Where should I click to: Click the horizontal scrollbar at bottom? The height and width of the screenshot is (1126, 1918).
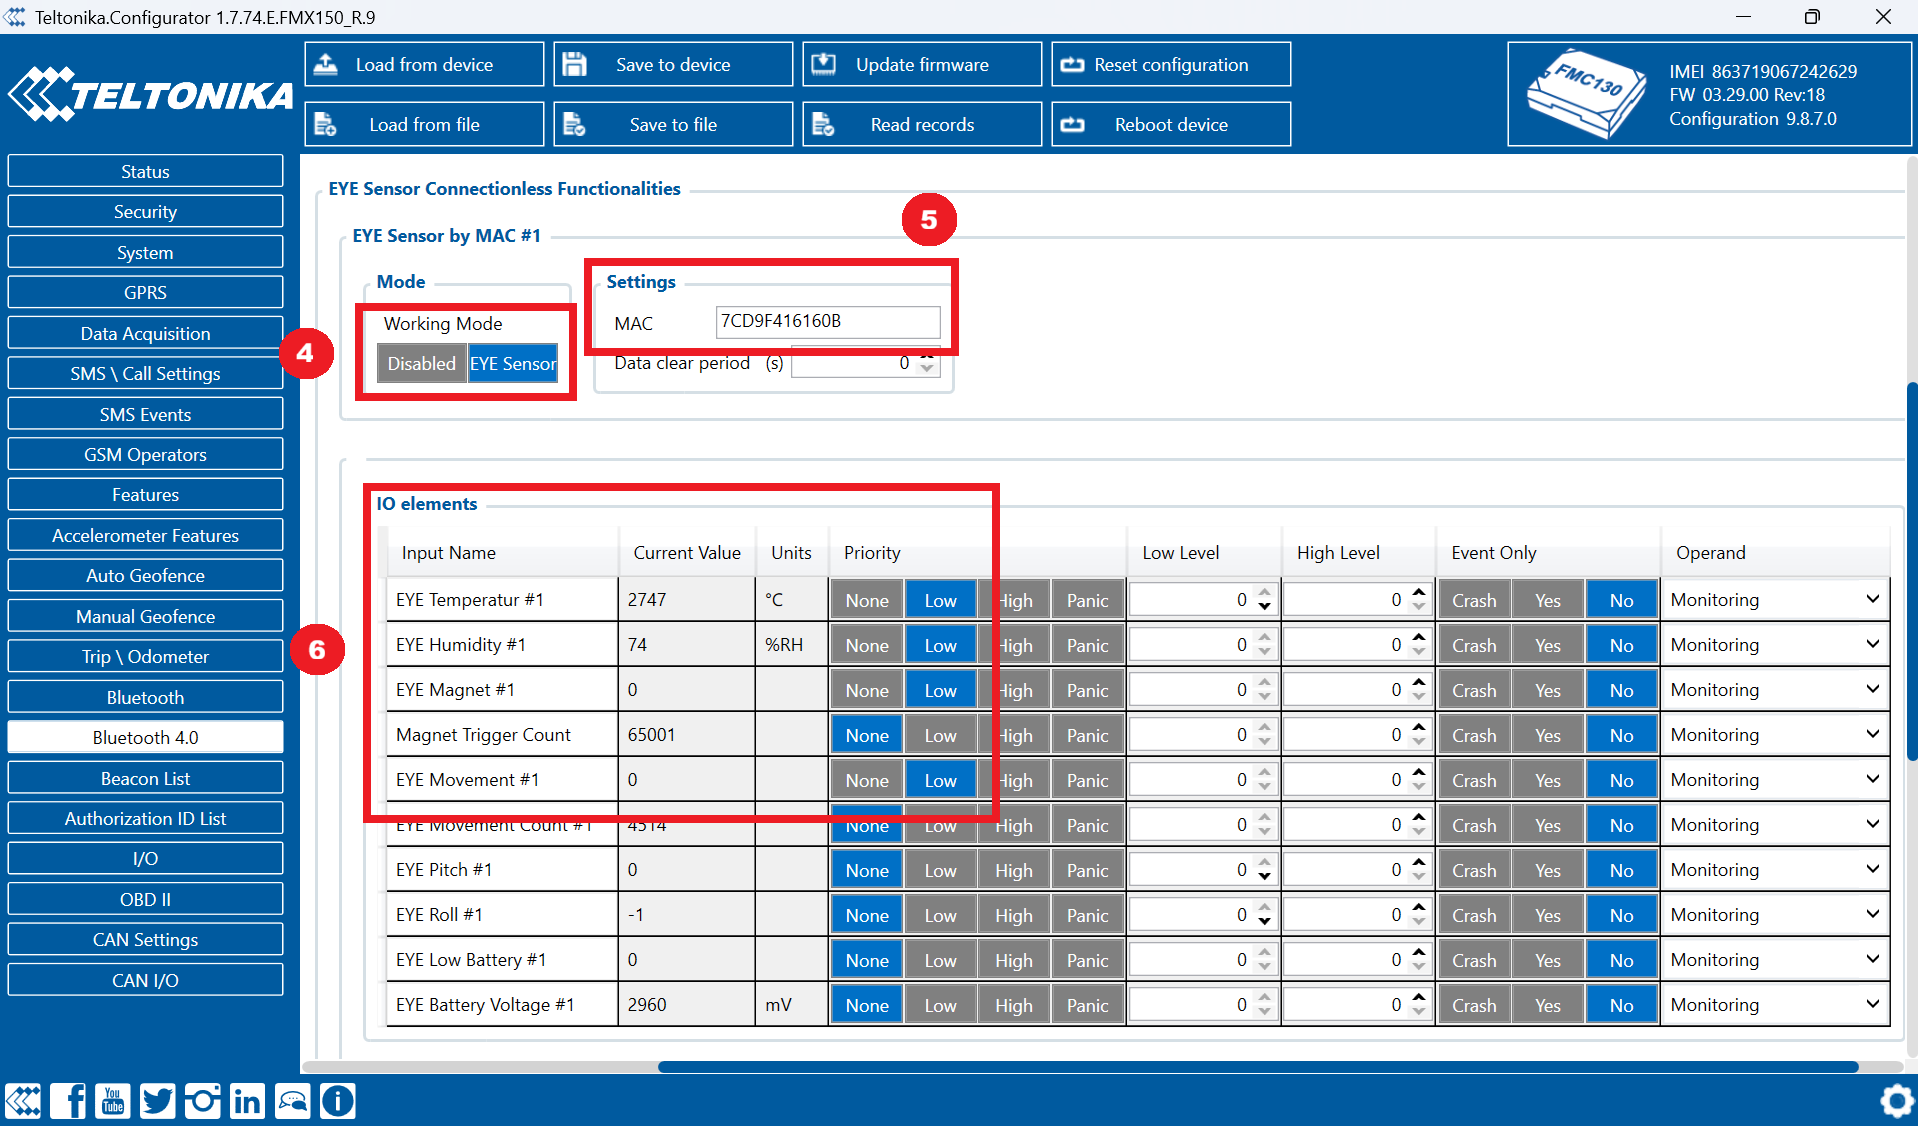click(1257, 1067)
